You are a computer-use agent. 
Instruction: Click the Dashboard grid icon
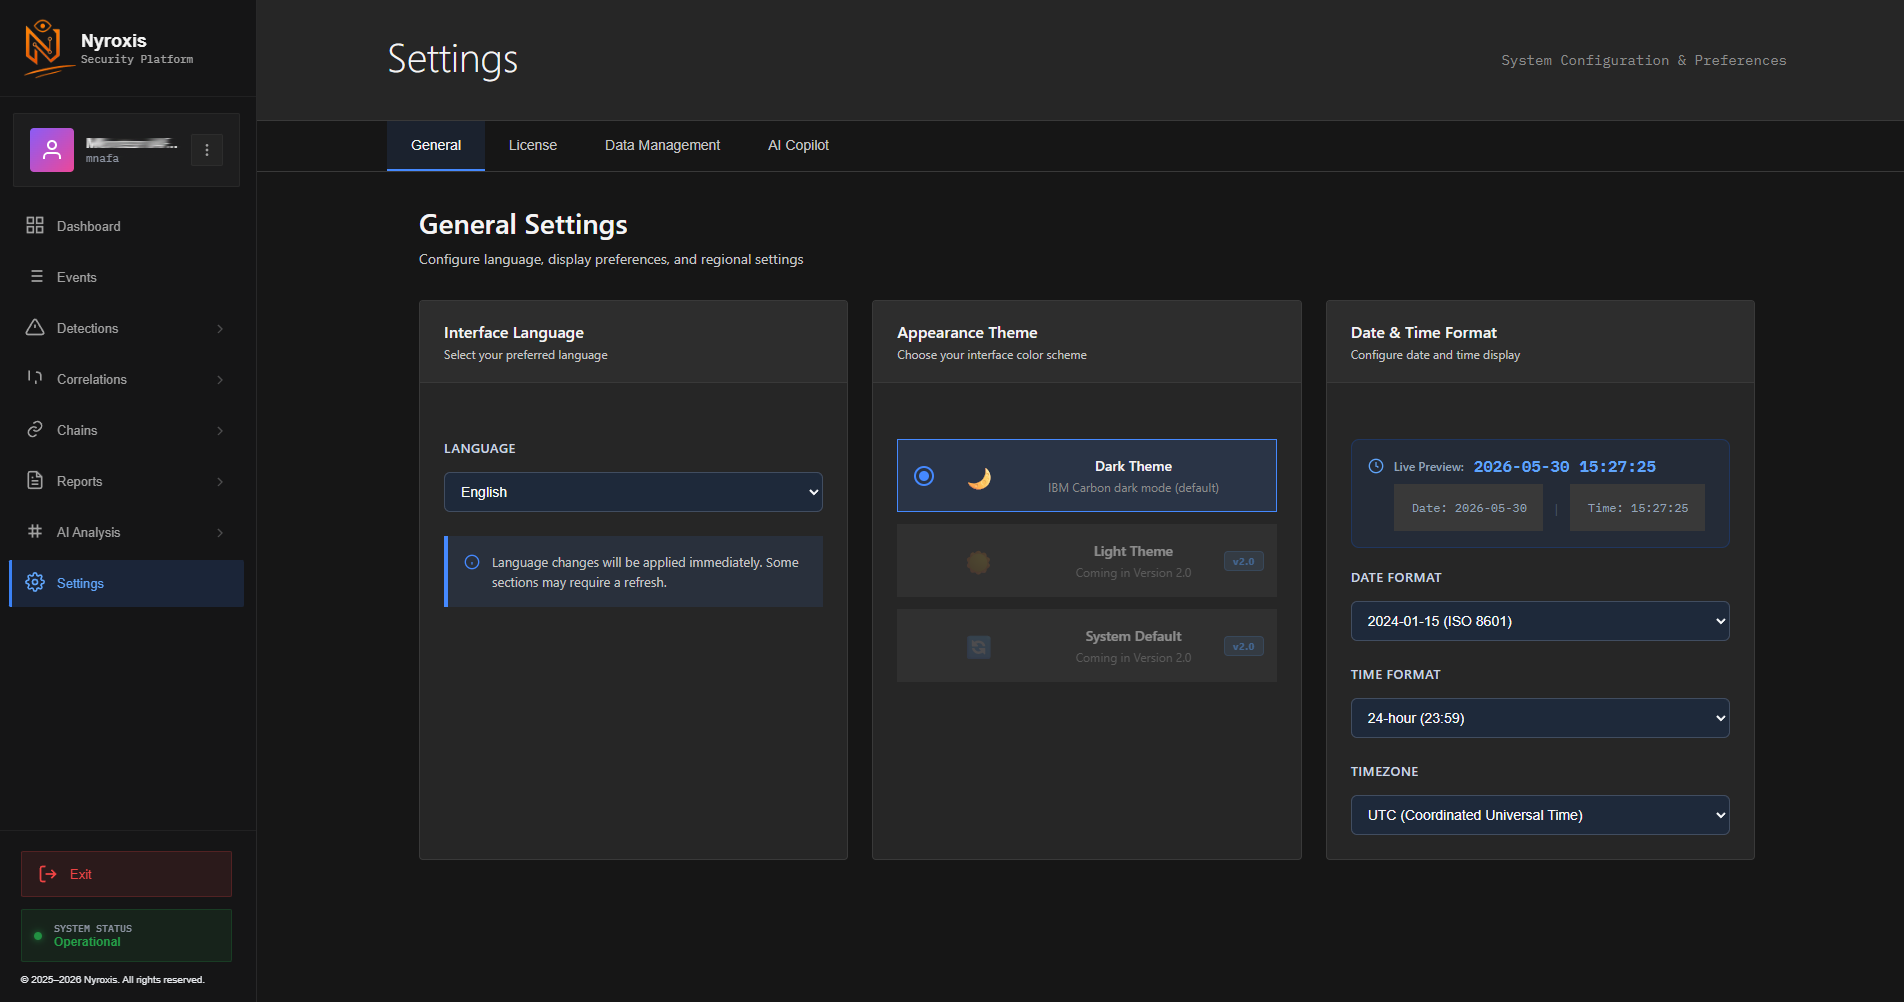pos(35,226)
